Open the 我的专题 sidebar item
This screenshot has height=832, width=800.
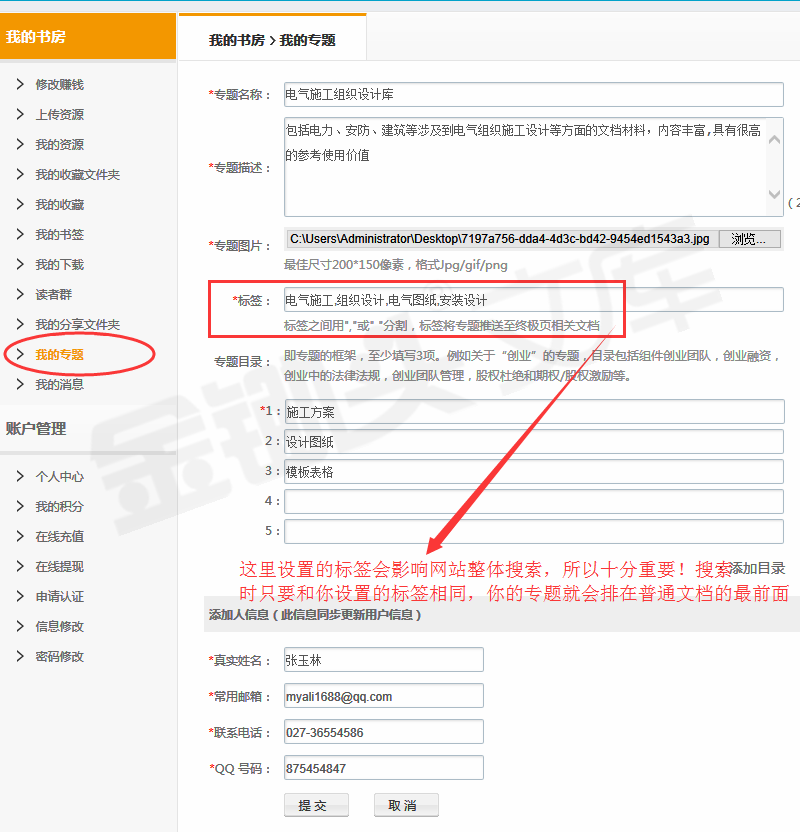pyautogui.click(x=59, y=354)
